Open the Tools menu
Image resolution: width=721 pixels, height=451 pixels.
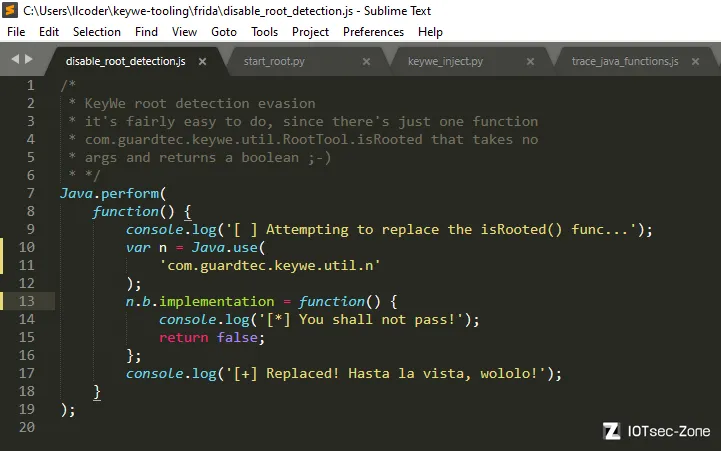pyautogui.click(x=264, y=32)
